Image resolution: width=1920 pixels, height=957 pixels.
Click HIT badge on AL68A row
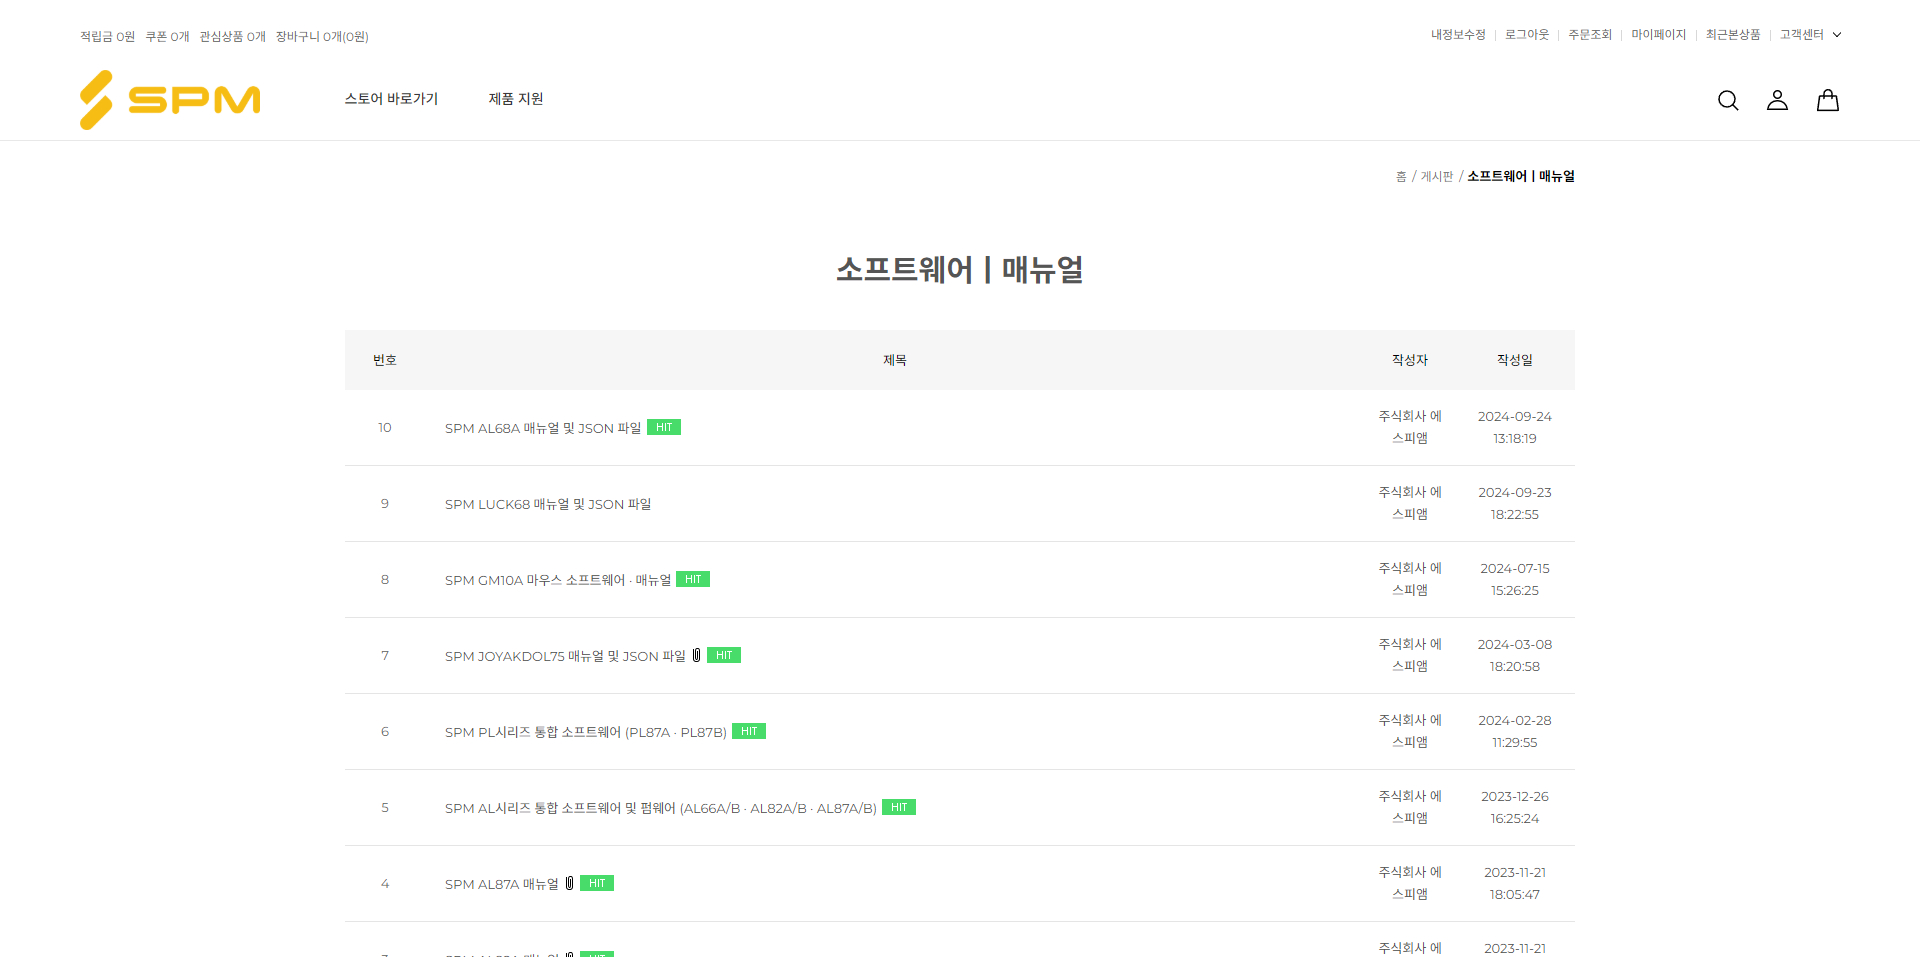click(664, 427)
